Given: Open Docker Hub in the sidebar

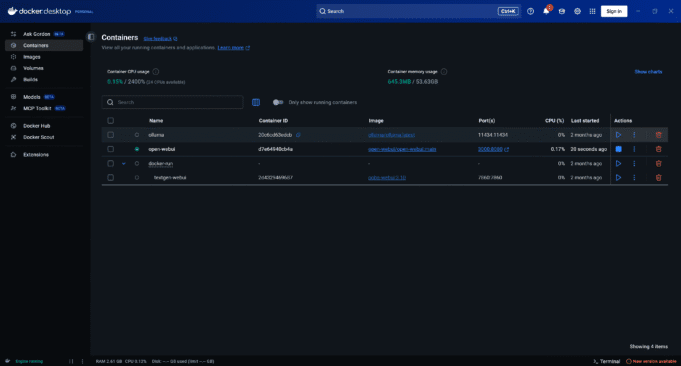Looking at the screenshot, I should pos(44,126).
